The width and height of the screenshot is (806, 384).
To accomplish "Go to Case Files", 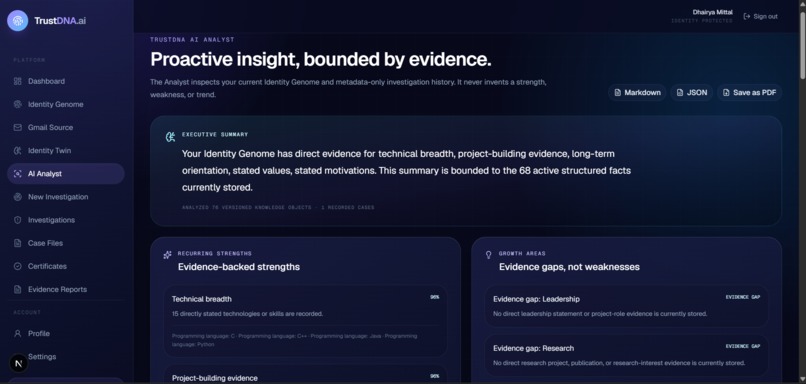I will 66,243.
